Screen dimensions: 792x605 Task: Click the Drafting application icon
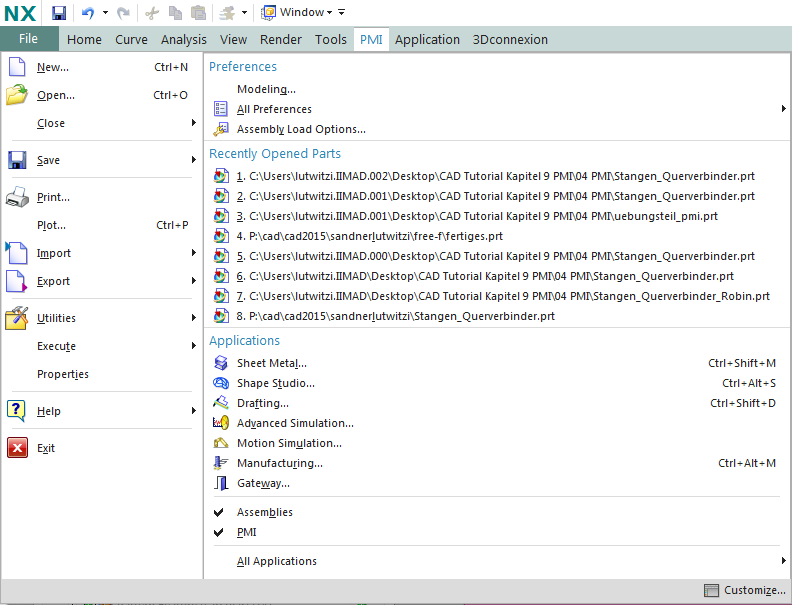(x=221, y=402)
